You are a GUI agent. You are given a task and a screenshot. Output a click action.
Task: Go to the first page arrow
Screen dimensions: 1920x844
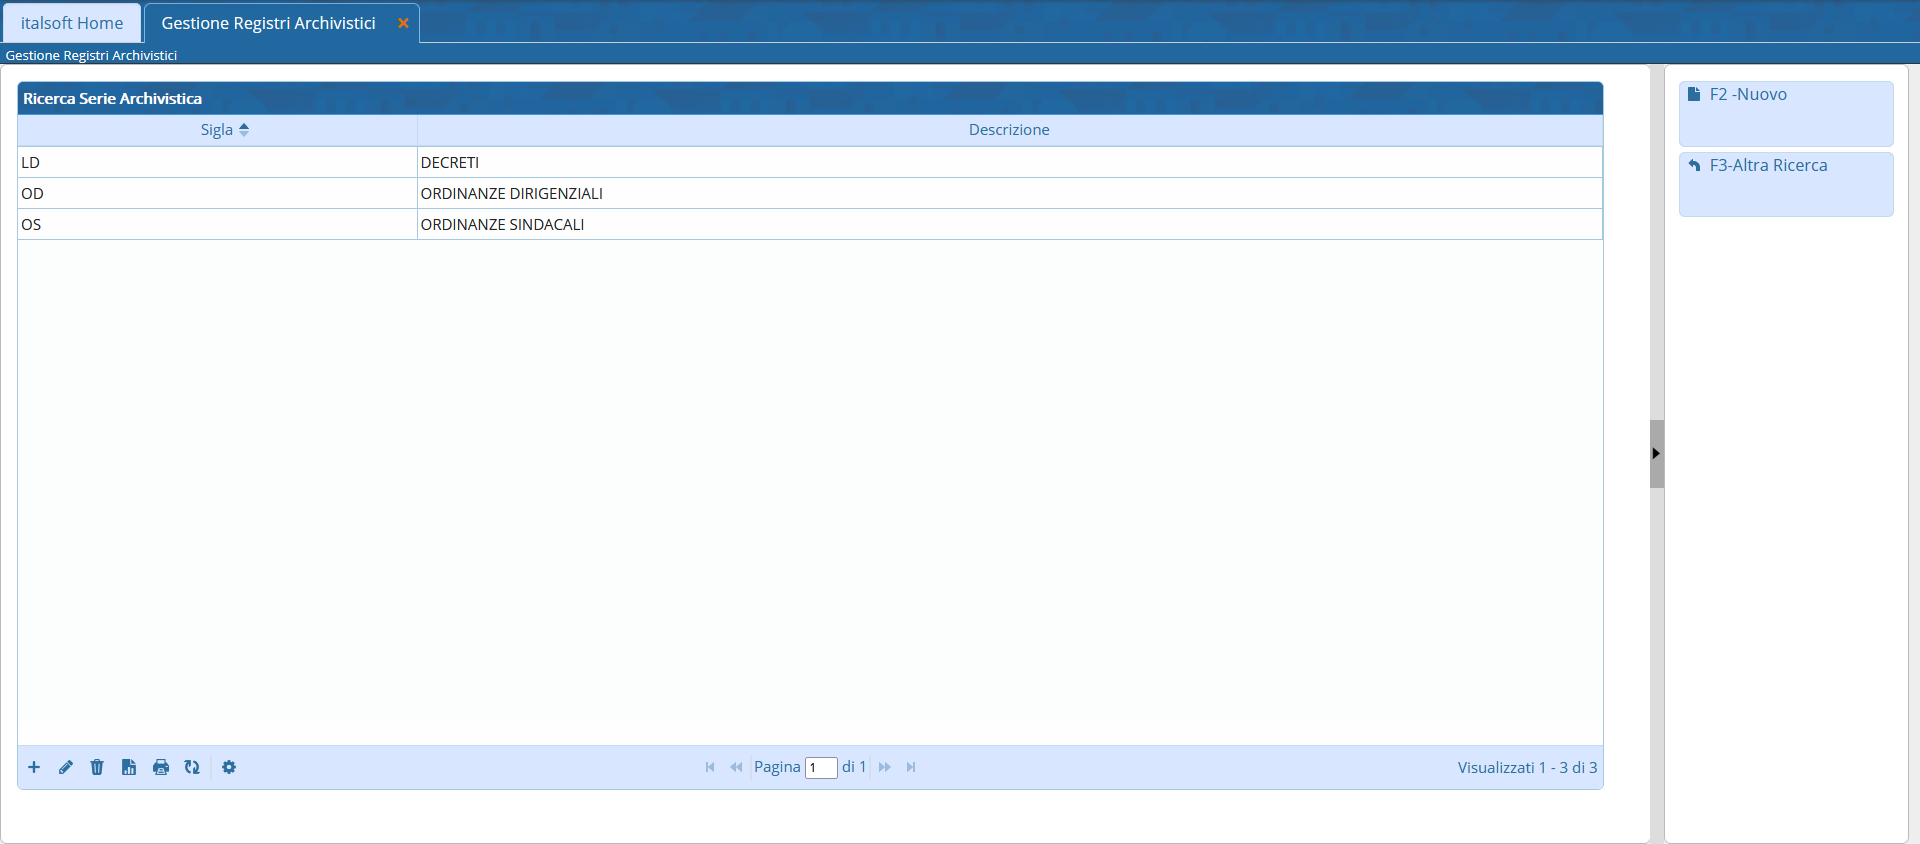[x=710, y=767]
